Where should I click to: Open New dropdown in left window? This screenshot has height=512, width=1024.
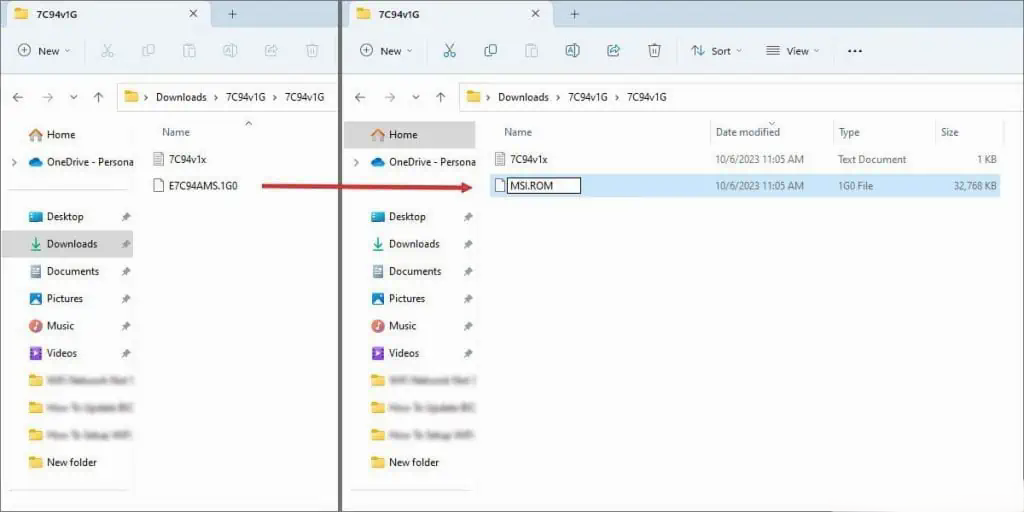(44, 51)
